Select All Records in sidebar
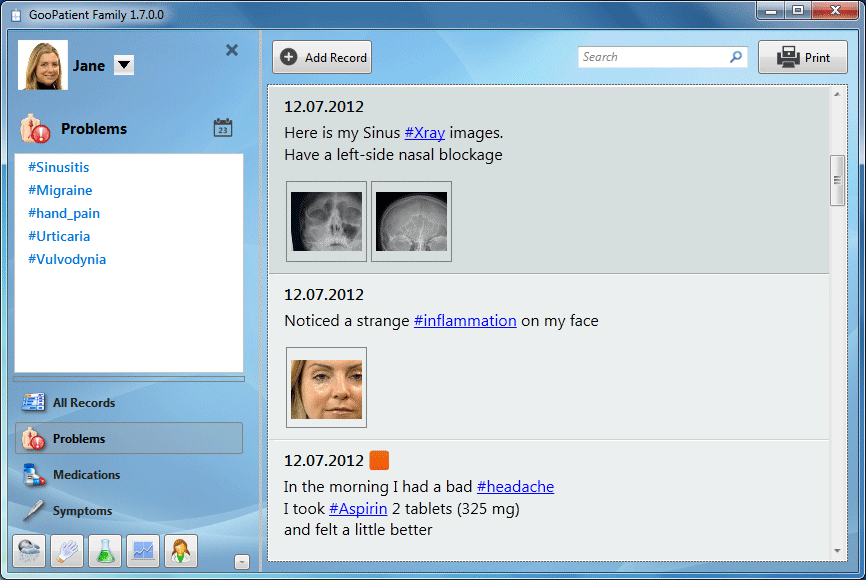The width and height of the screenshot is (866, 580). [x=84, y=403]
